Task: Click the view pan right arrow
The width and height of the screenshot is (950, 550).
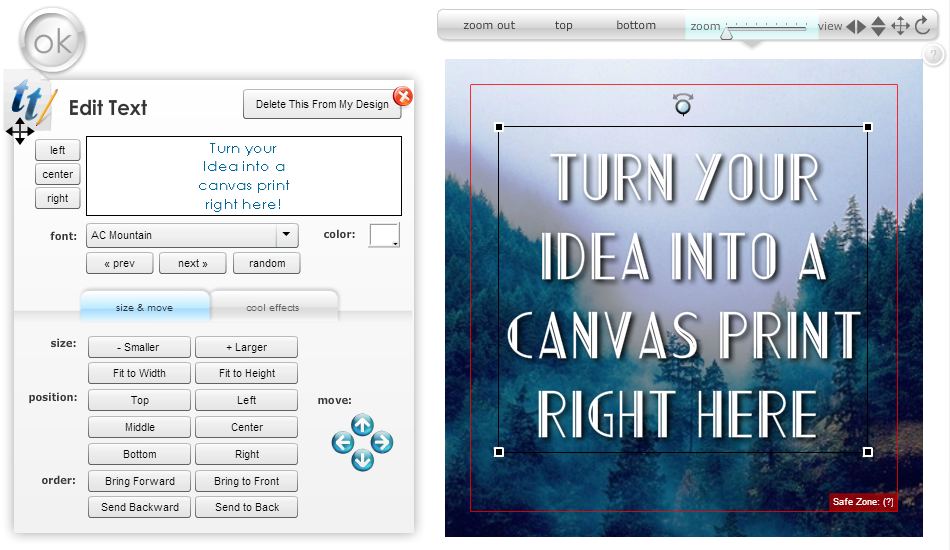Action: click(862, 26)
